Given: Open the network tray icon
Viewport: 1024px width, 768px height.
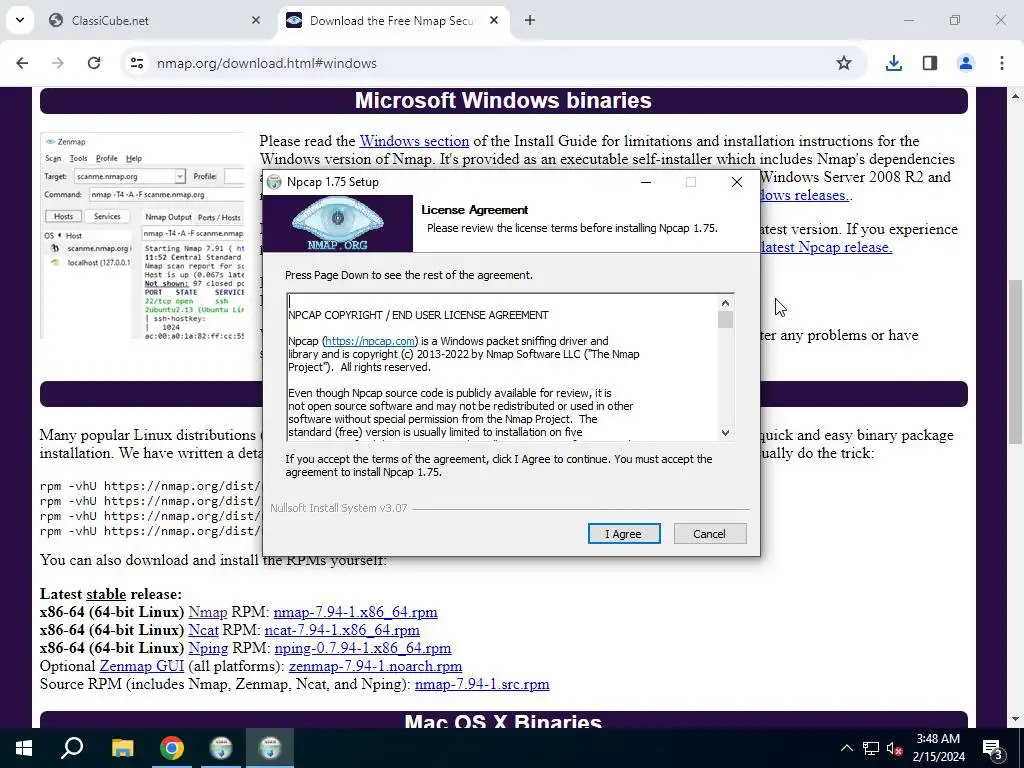Looking at the screenshot, I should [871, 748].
